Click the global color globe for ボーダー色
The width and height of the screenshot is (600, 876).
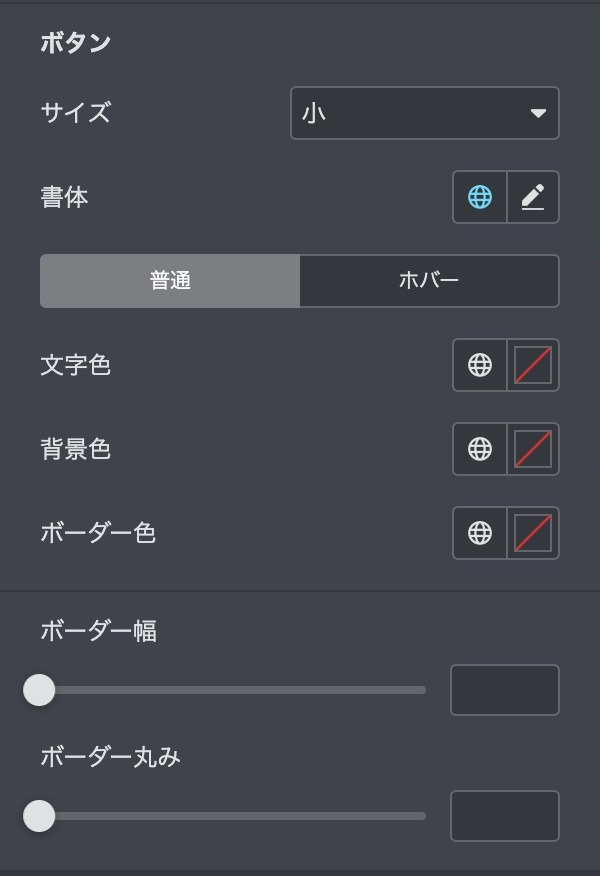(480, 533)
